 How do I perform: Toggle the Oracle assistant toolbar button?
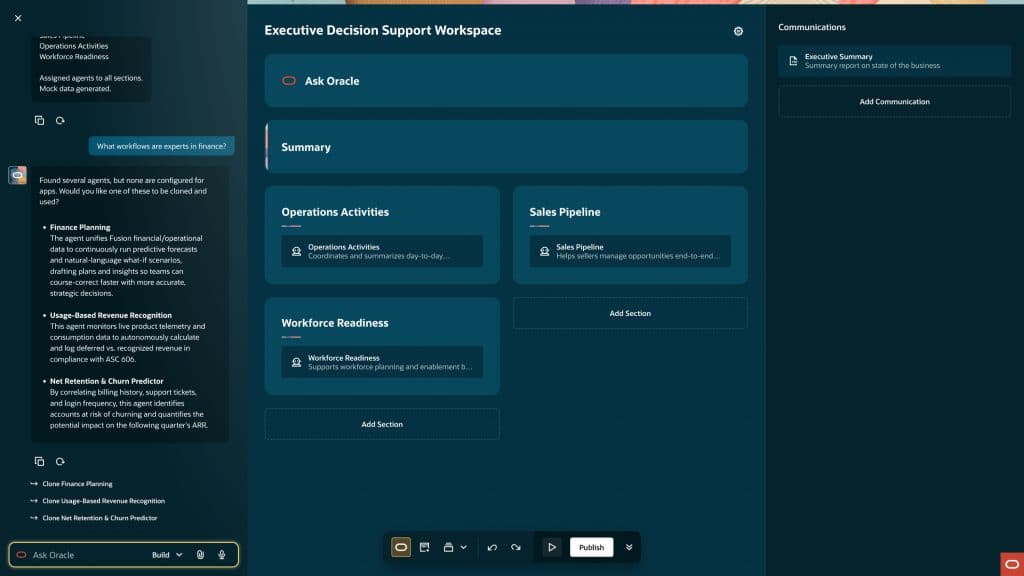click(x=401, y=547)
